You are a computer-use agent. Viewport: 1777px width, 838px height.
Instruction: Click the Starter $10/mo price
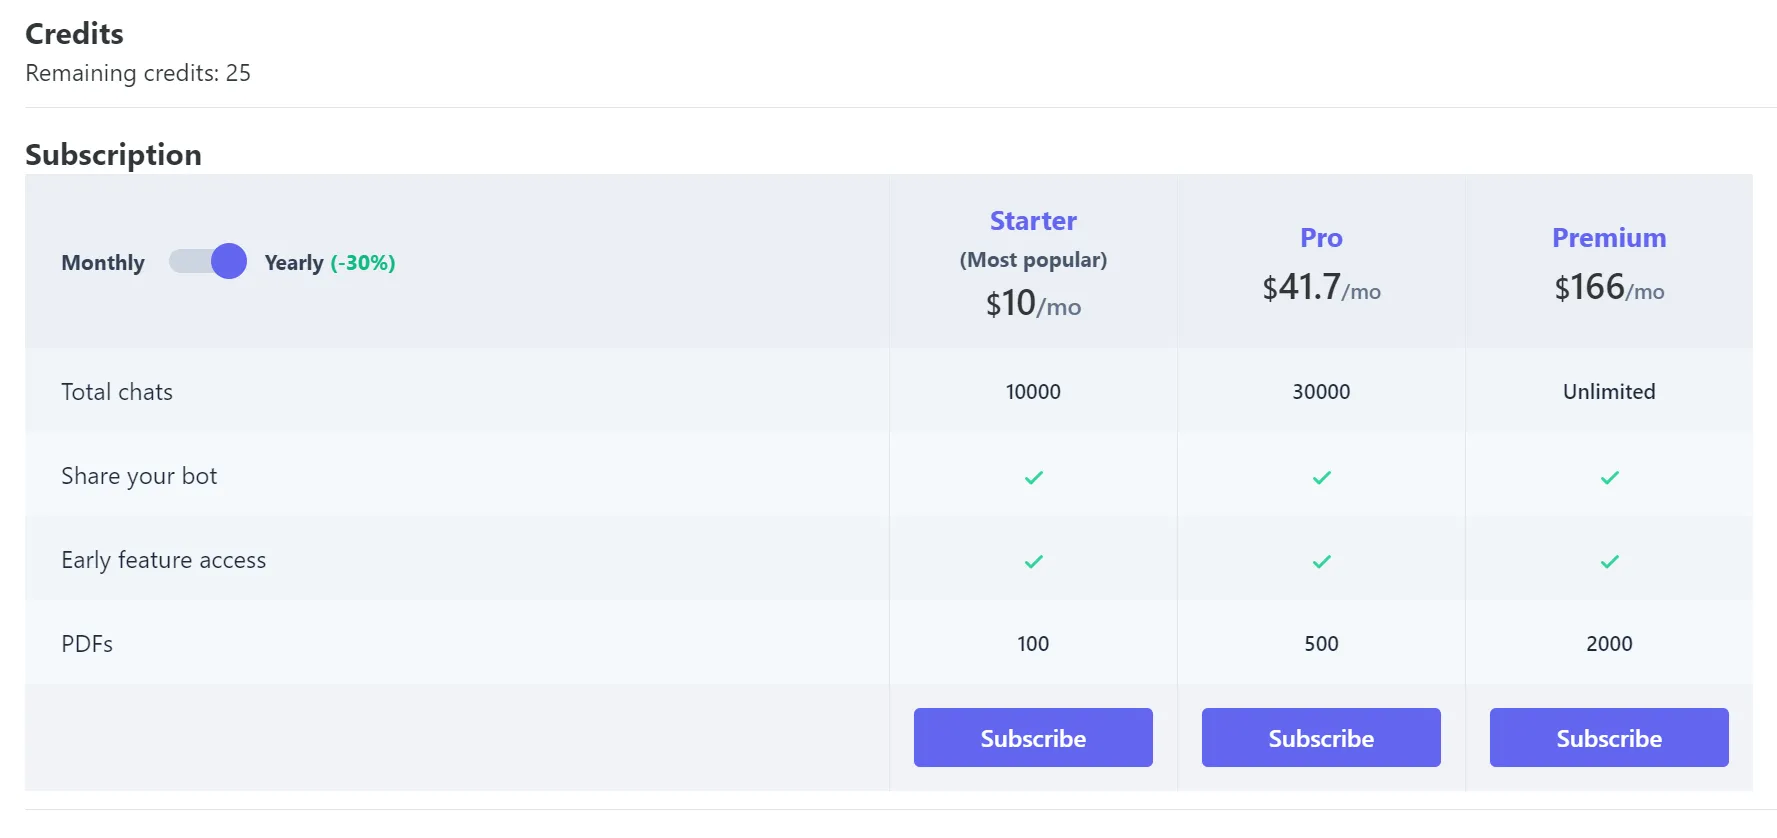coord(1033,304)
